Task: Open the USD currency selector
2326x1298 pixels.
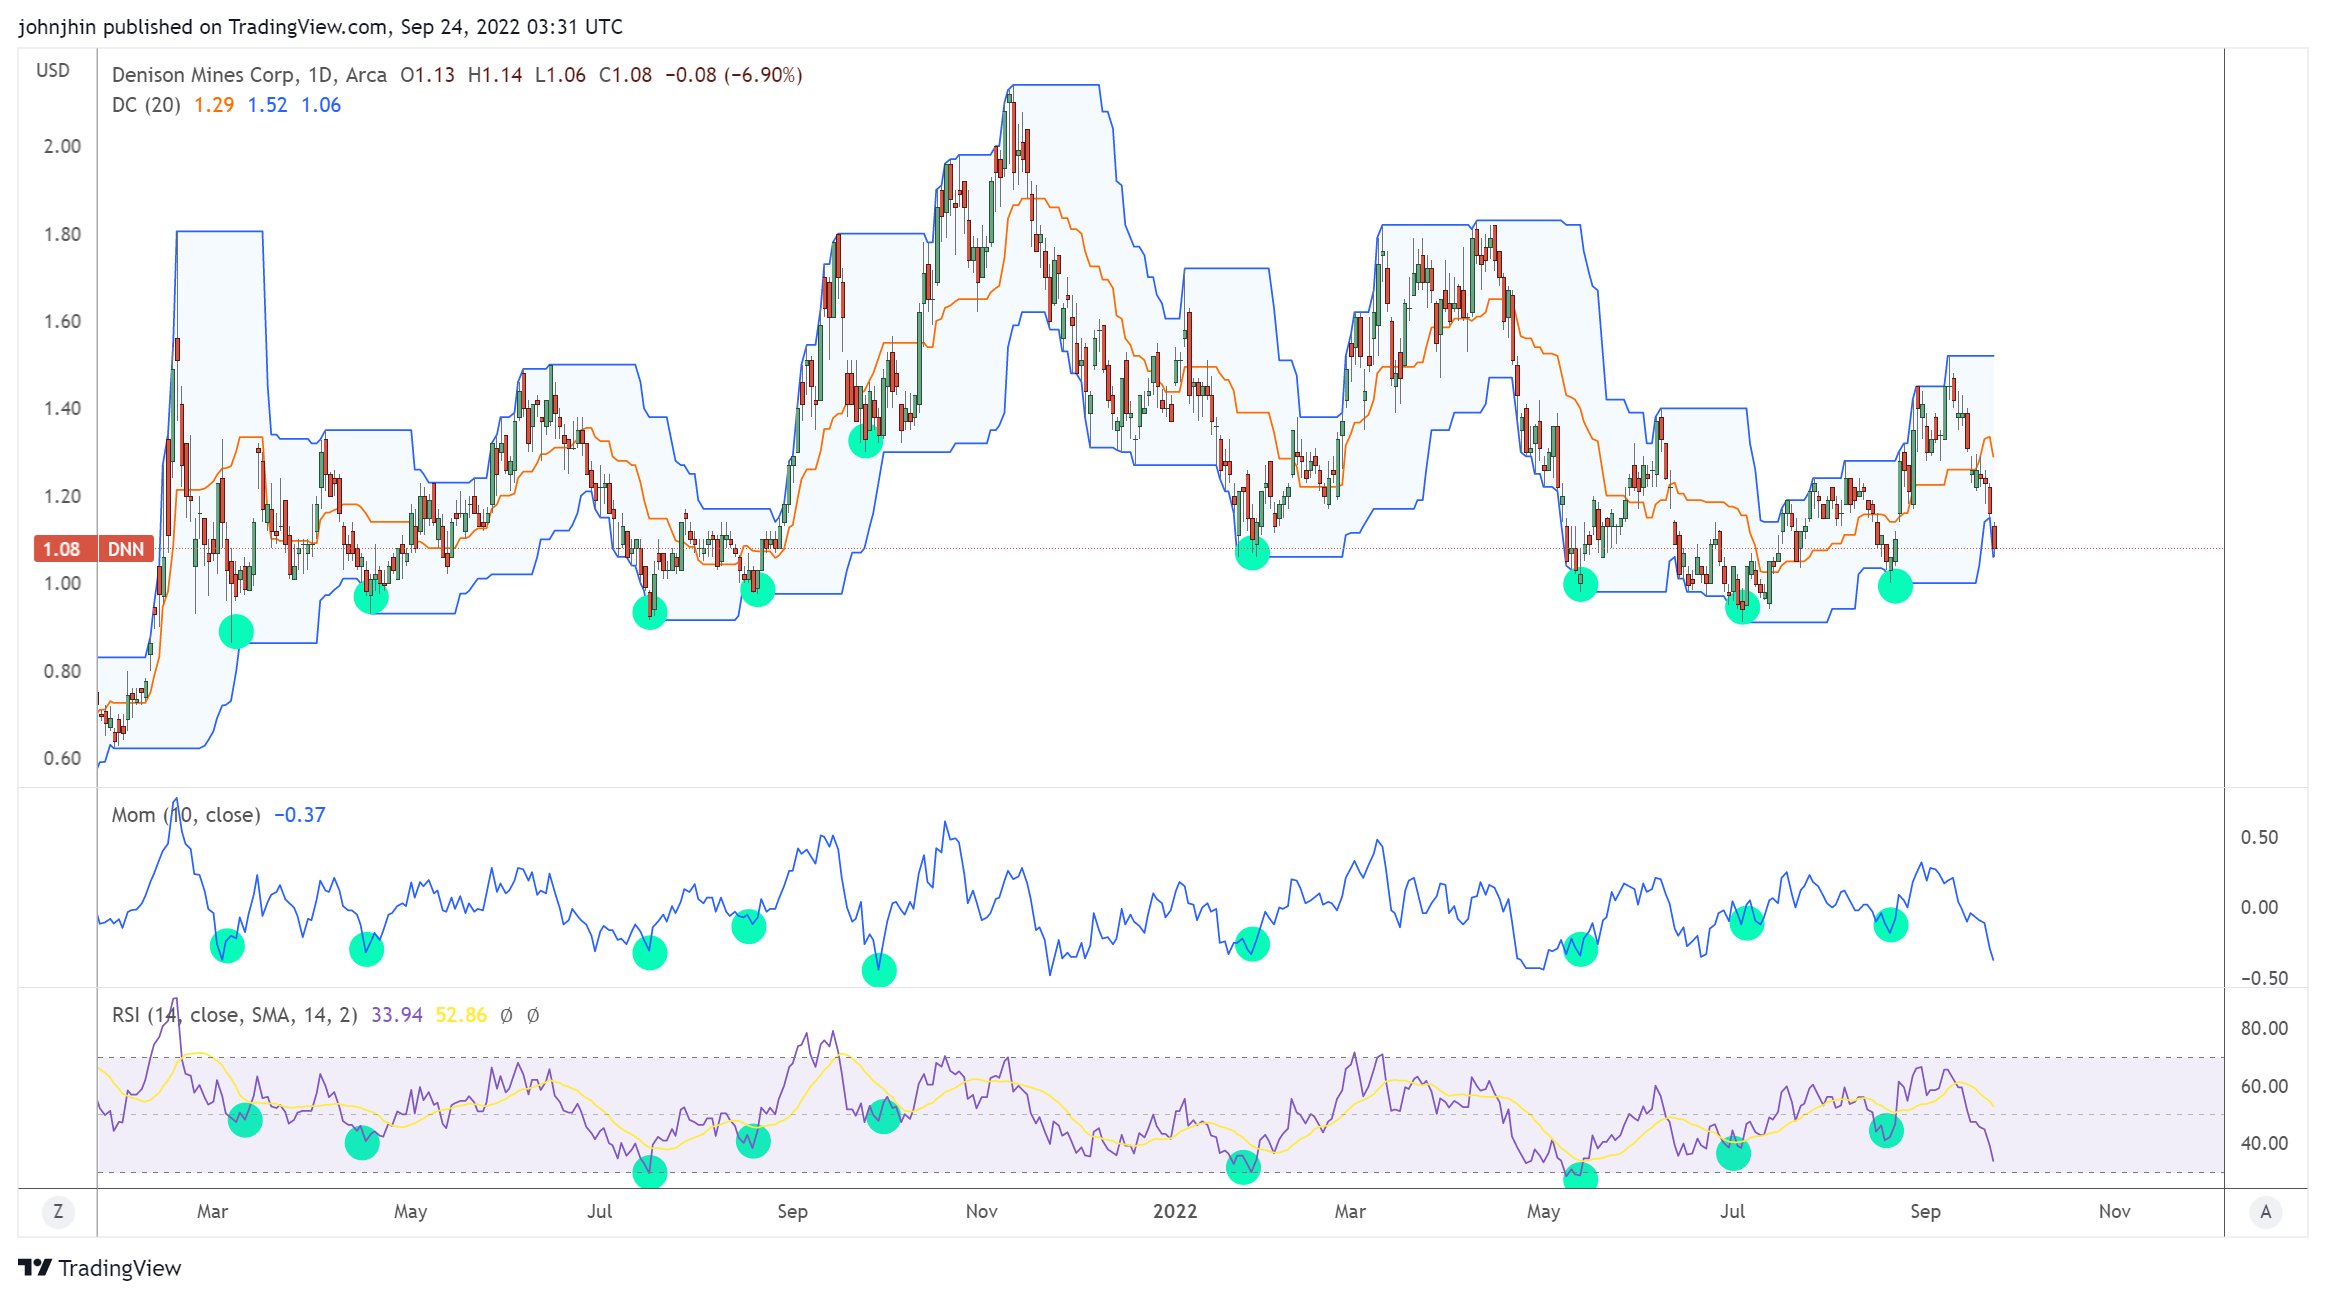Action: click(53, 71)
